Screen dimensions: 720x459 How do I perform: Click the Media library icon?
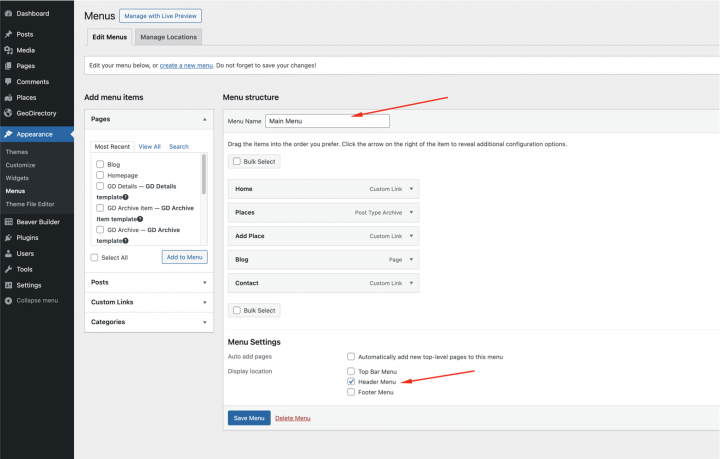click(x=8, y=50)
